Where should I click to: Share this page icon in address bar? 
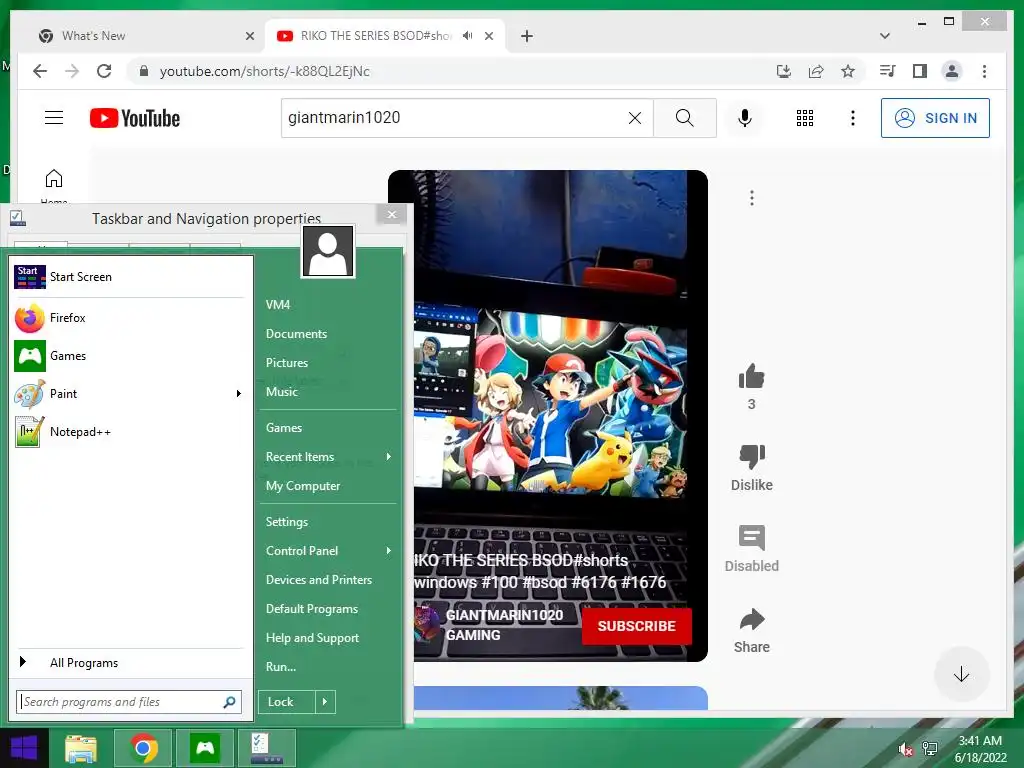tap(816, 71)
